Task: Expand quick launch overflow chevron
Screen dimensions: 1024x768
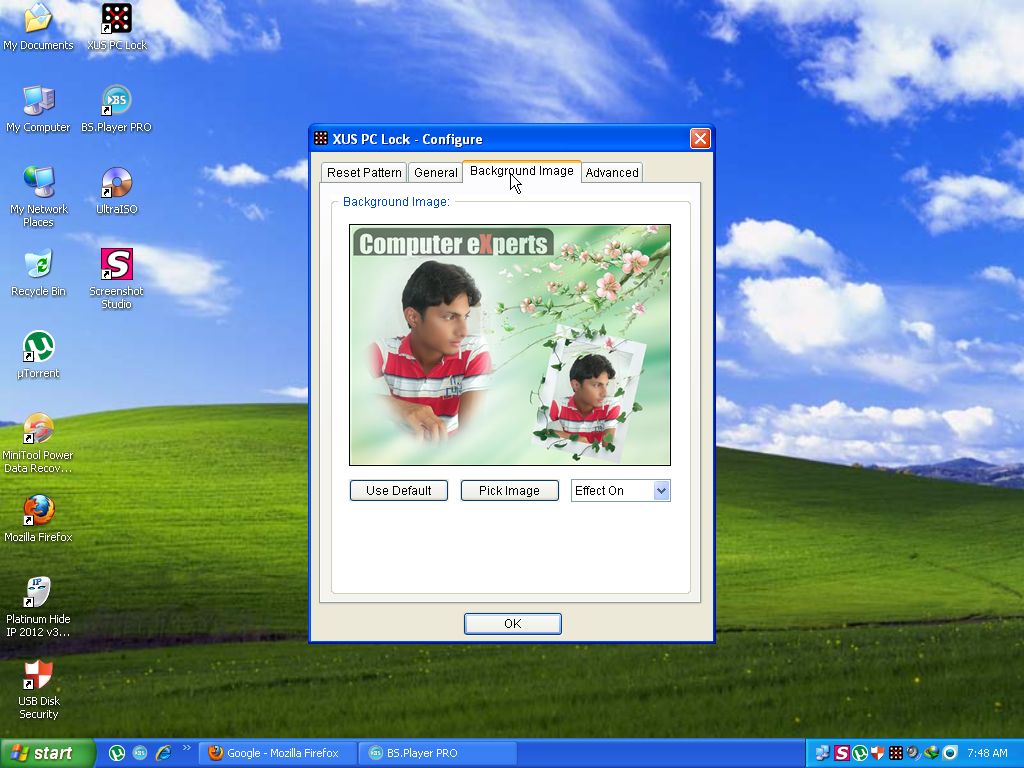Action: pos(187,748)
